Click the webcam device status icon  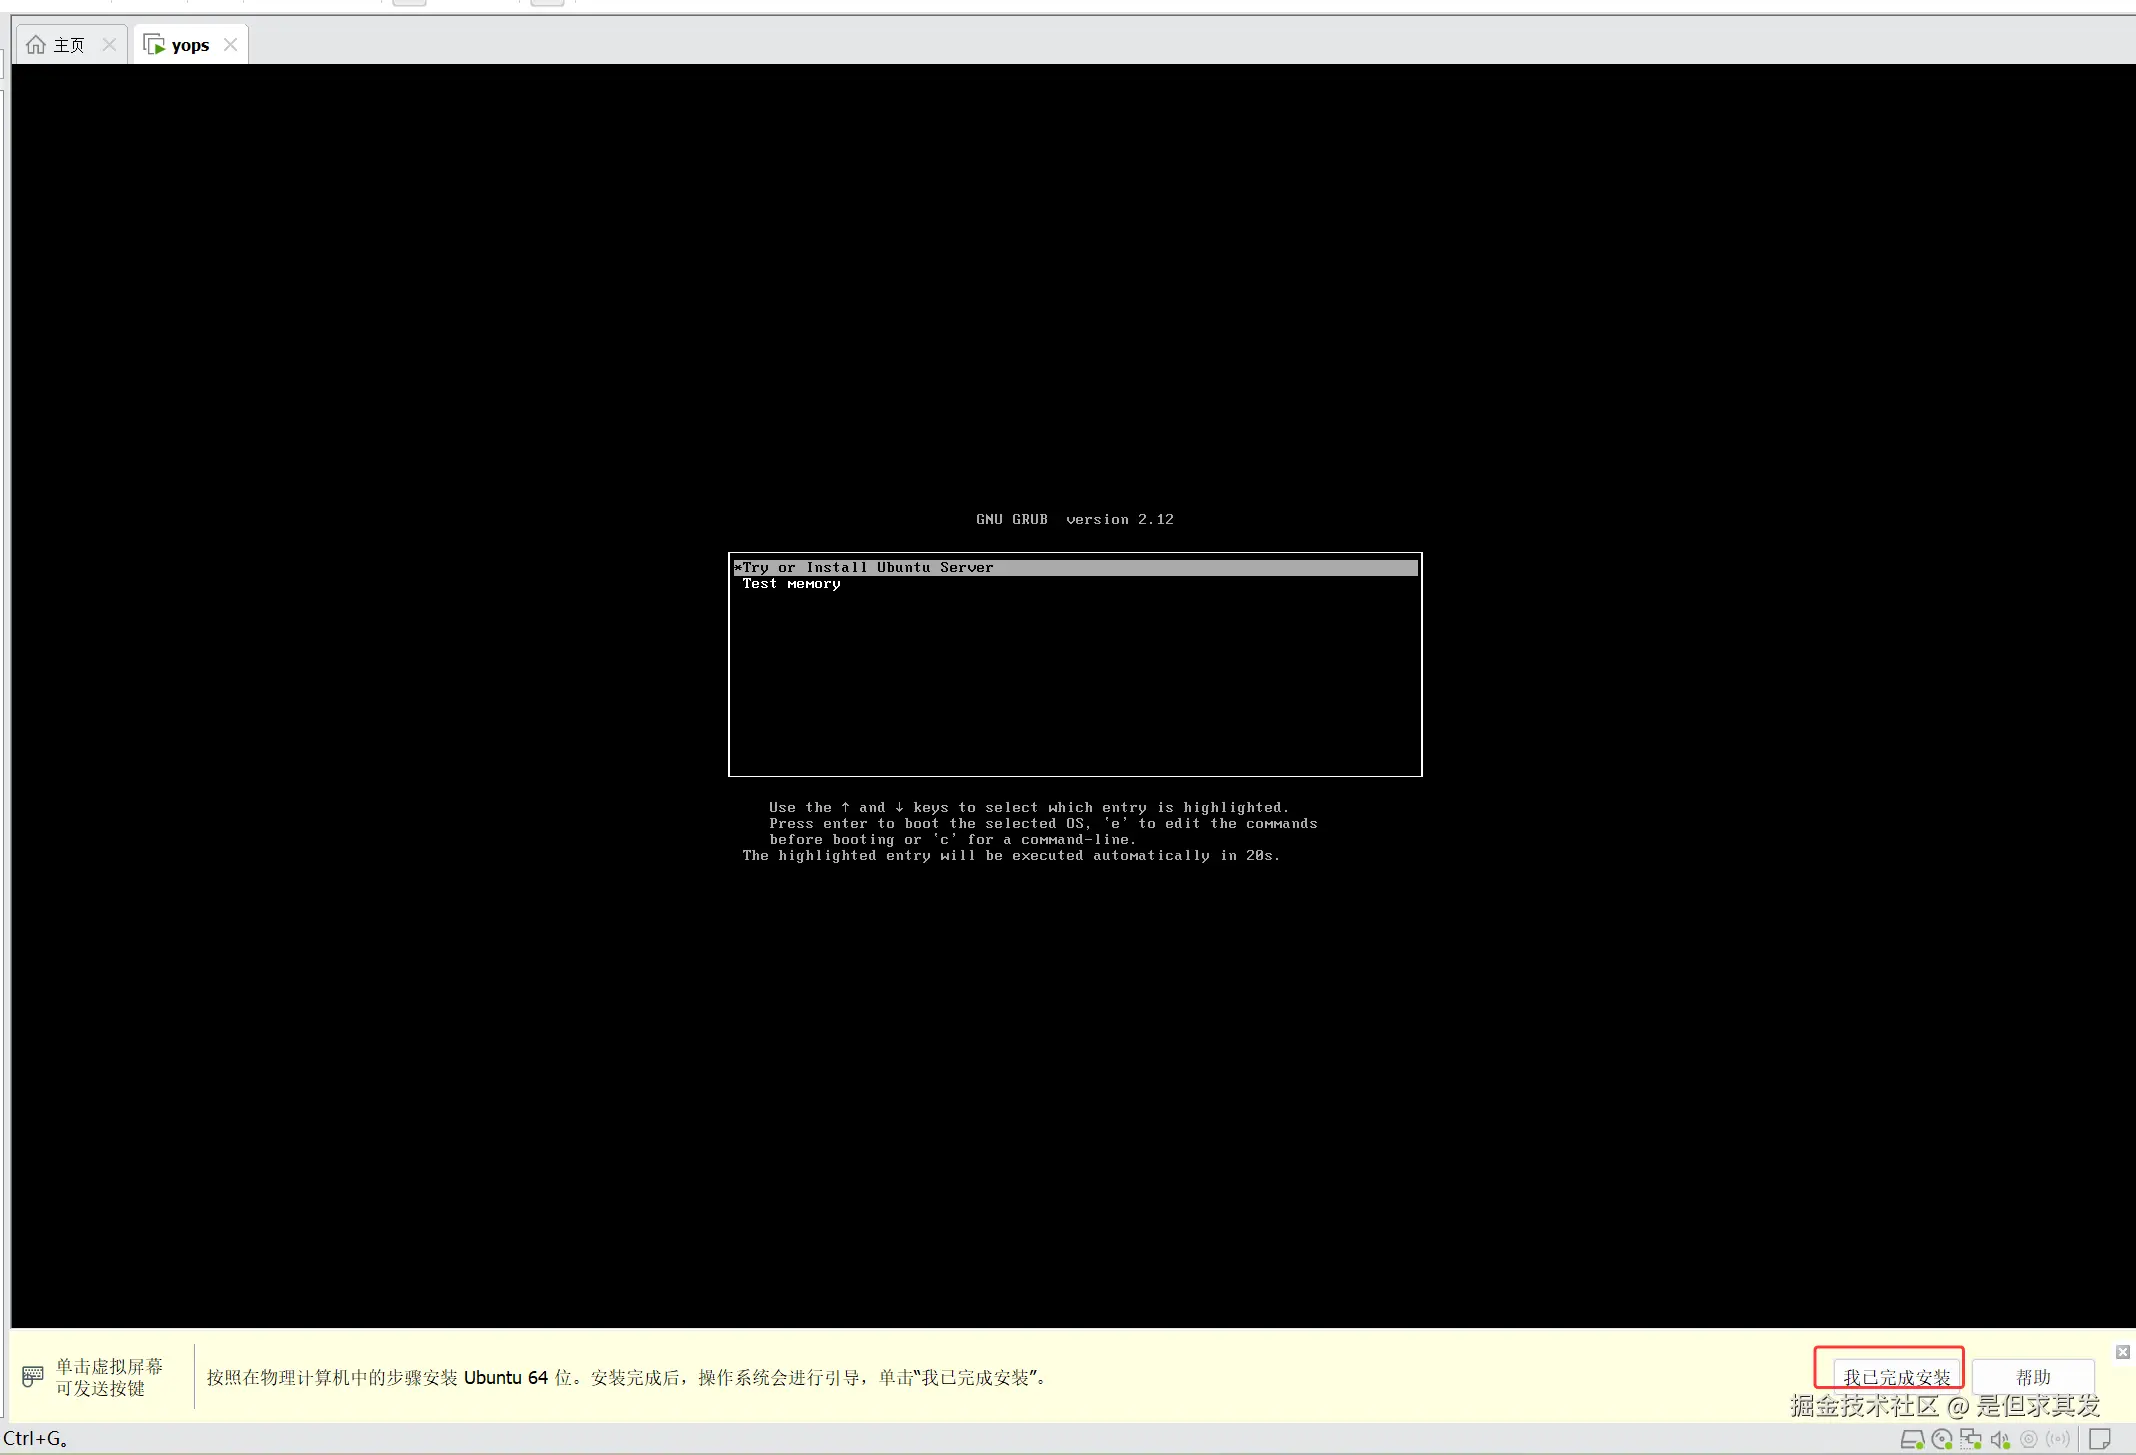[2028, 1440]
